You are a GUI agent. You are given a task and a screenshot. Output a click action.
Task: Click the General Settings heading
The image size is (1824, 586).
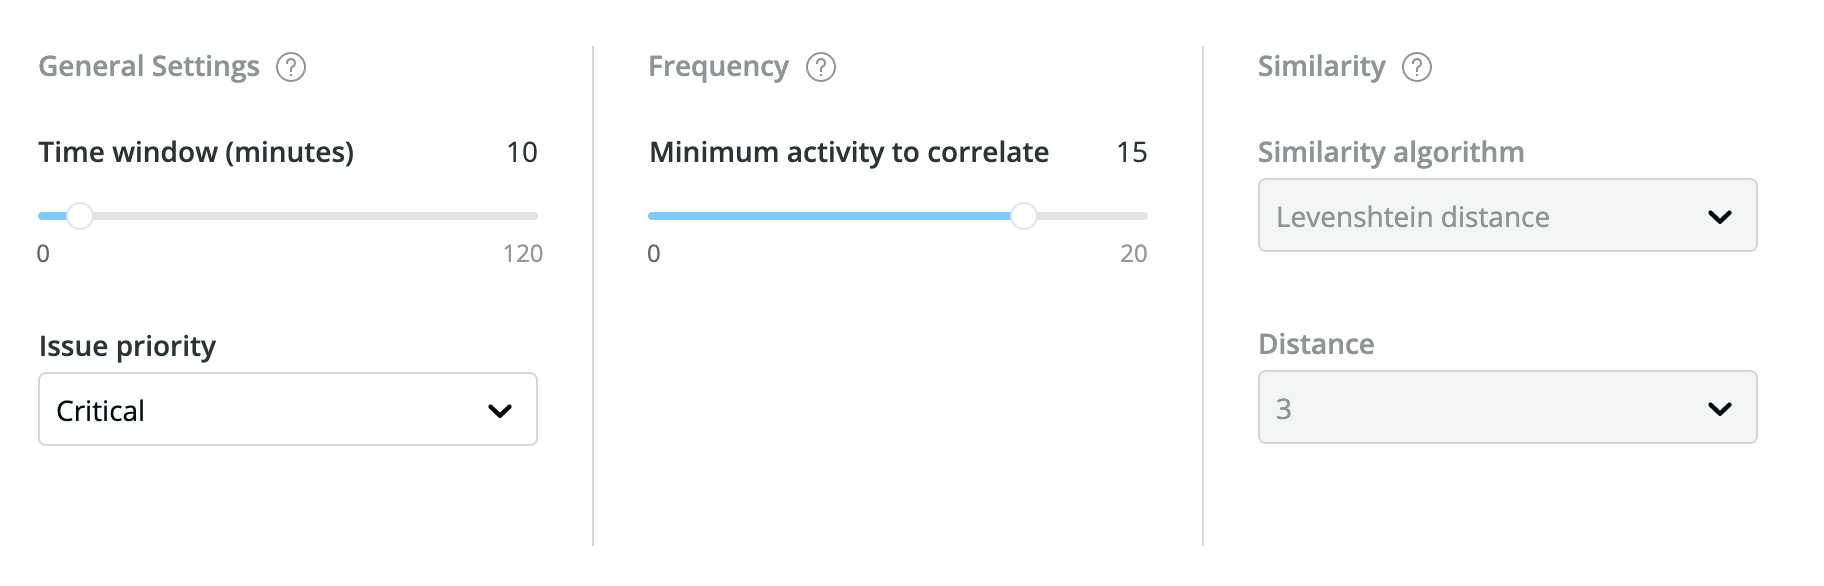tap(149, 67)
